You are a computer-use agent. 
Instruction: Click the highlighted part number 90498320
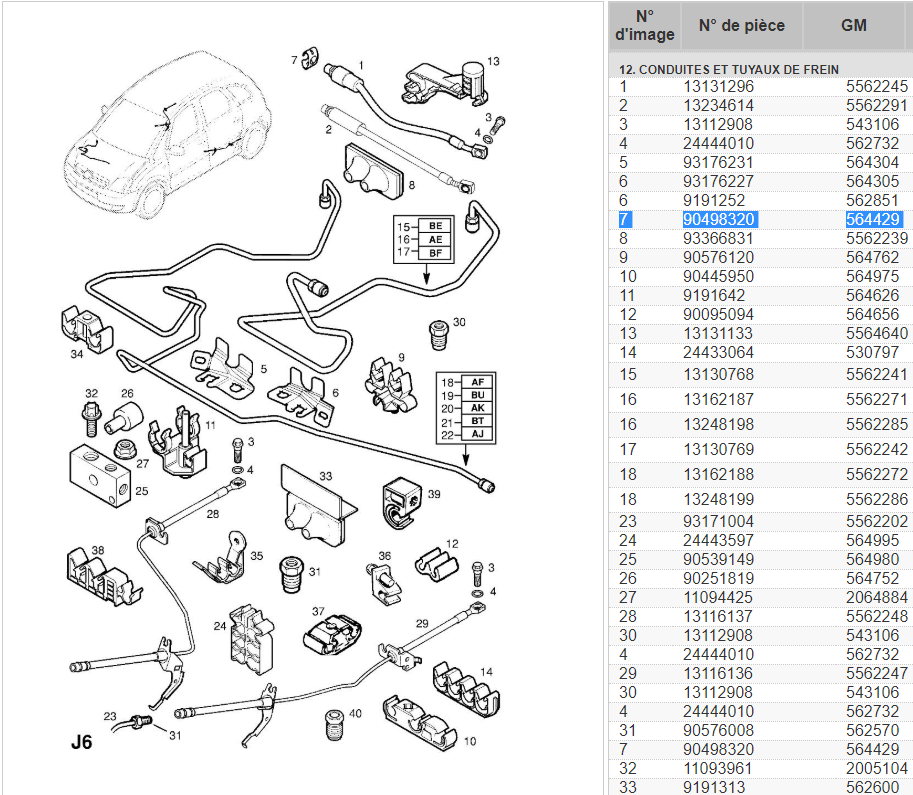(x=719, y=219)
